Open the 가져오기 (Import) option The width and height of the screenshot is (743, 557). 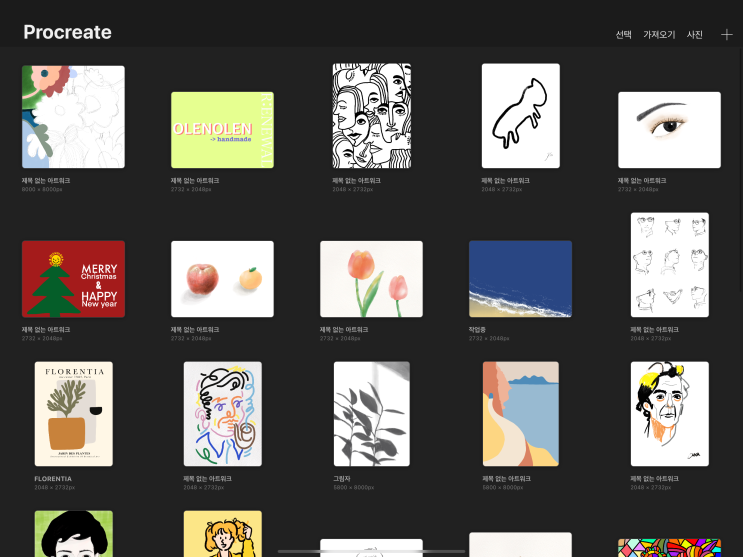(x=659, y=35)
